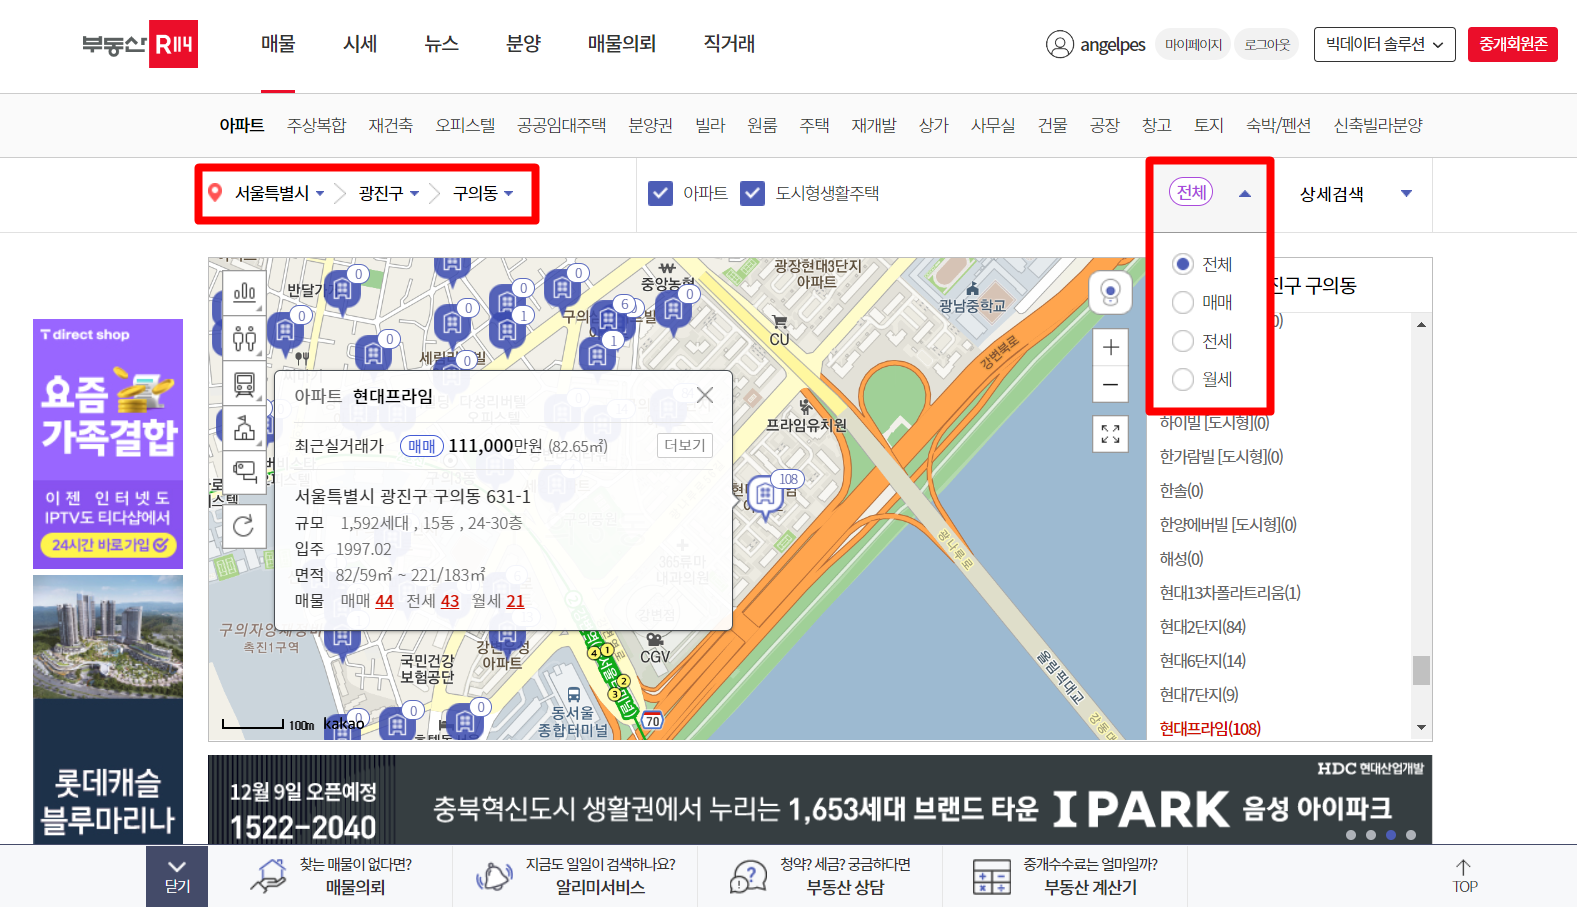Click the 로그아웃 button
The image size is (1577, 907).
(x=1266, y=44)
